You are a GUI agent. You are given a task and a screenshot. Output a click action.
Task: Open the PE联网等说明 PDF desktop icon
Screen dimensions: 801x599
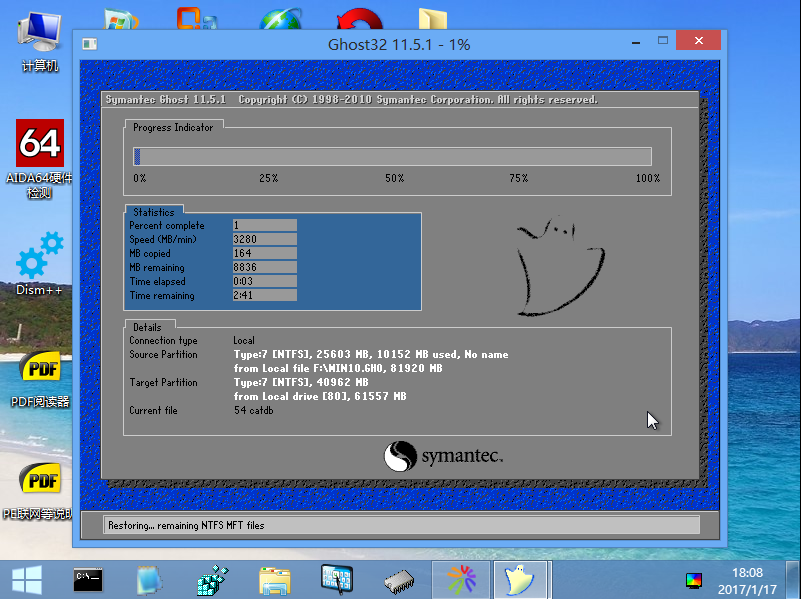tap(40, 490)
